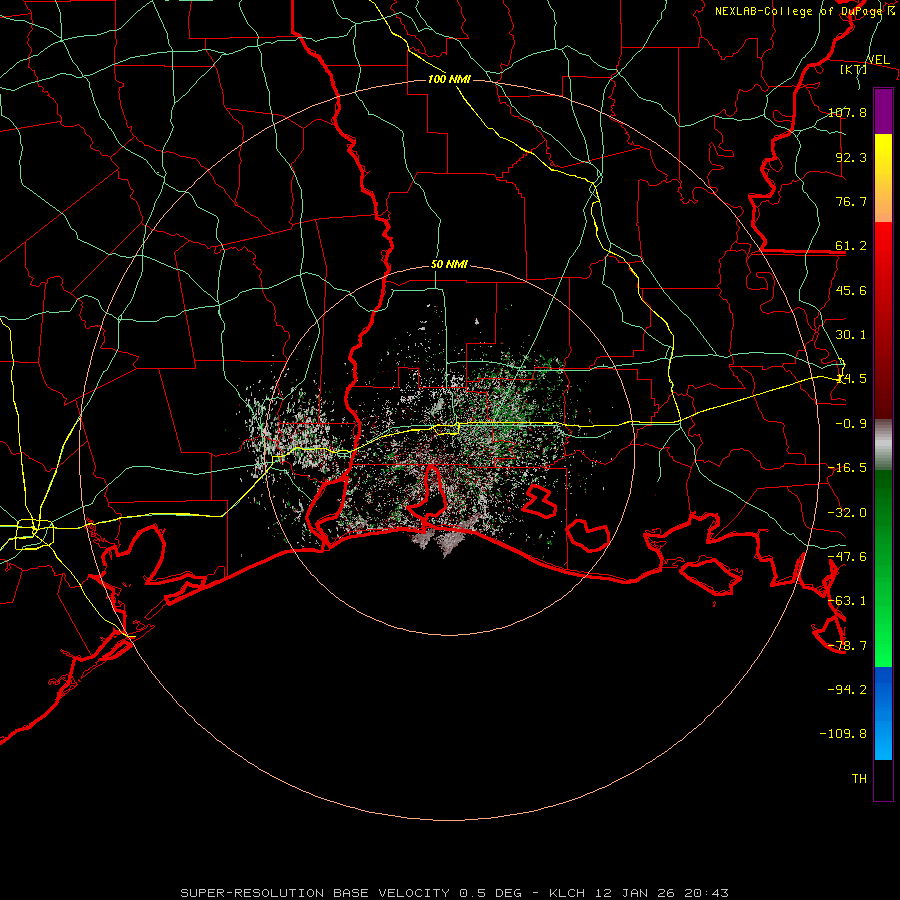This screenshot has width=900, height=900.
Task: Pick the green segment of the velocity color bar
Action: (883, 568)
